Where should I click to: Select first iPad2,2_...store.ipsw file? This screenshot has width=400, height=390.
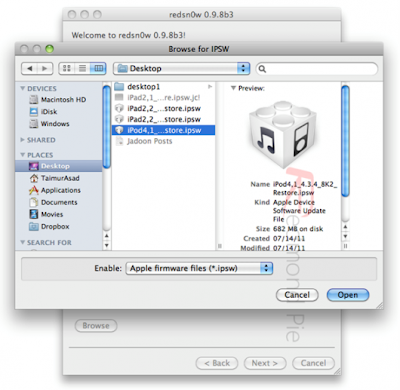[163, 108]
